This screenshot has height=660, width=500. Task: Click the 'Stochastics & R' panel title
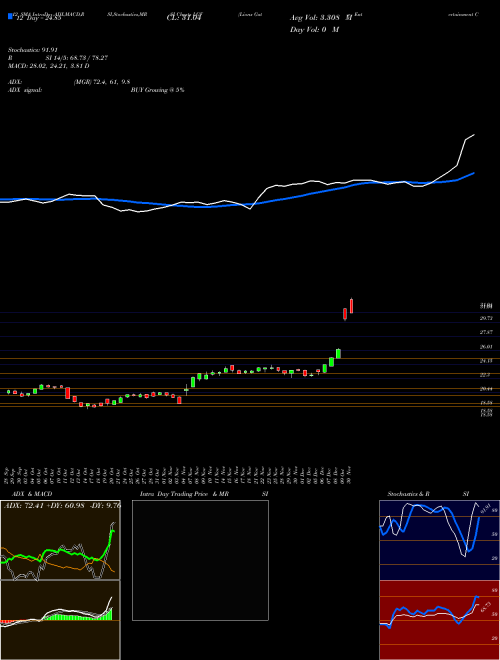[409, 494]
